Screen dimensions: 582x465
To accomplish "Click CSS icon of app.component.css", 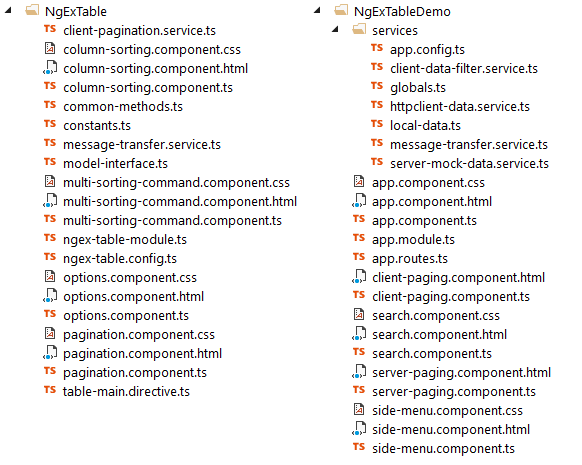I will click(x=359, y=181).
